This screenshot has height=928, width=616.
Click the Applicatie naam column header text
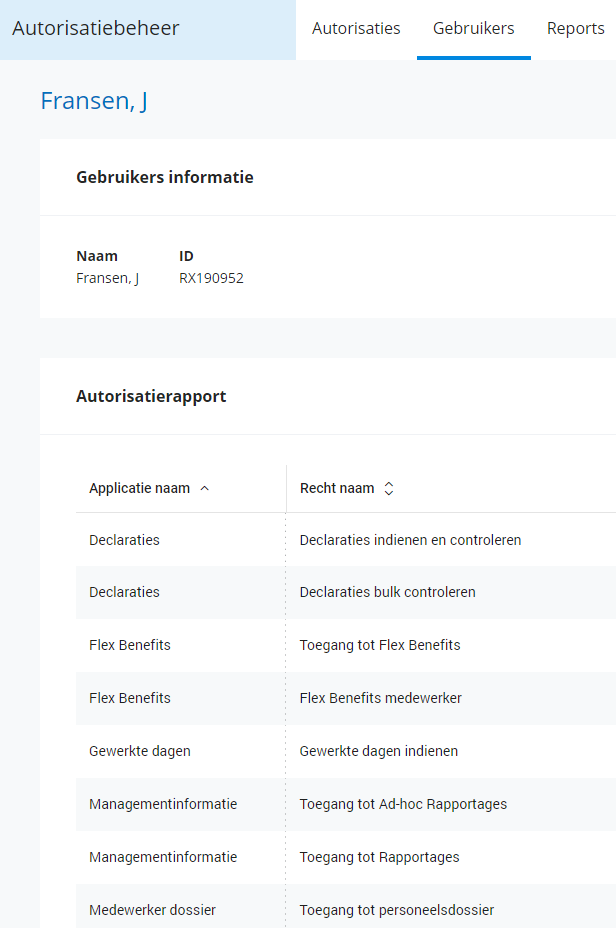[139, 489]
